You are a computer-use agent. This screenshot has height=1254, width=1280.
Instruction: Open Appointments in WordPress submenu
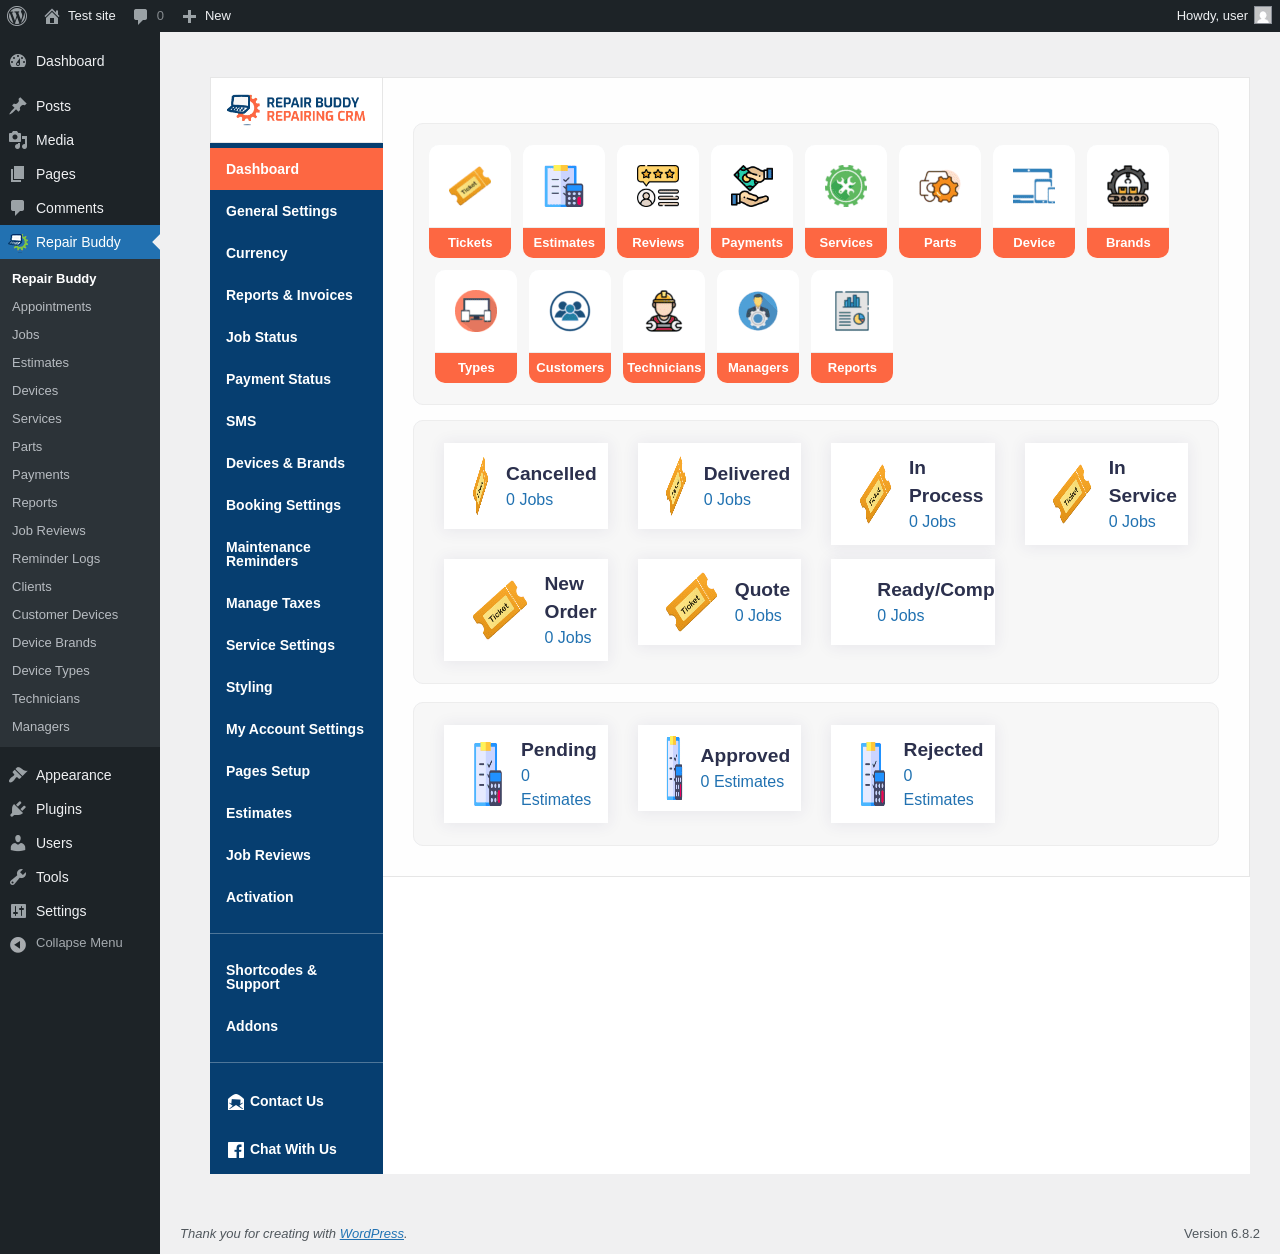point(80,307)
